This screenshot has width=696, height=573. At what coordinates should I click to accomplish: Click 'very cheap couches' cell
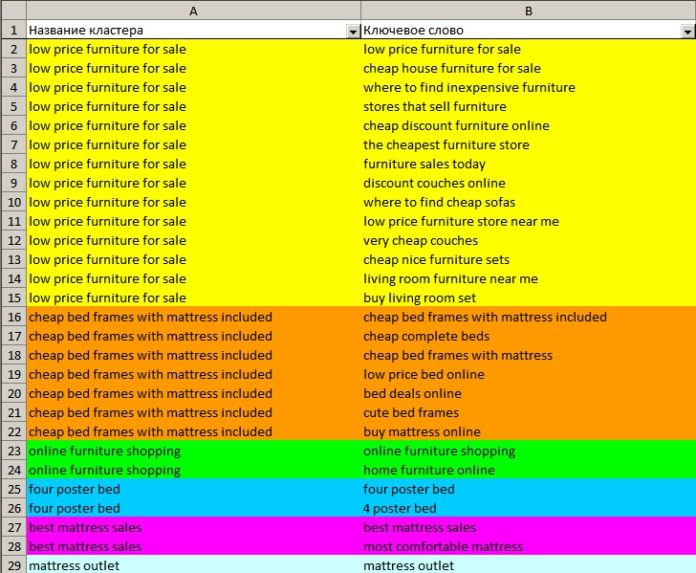420,240
